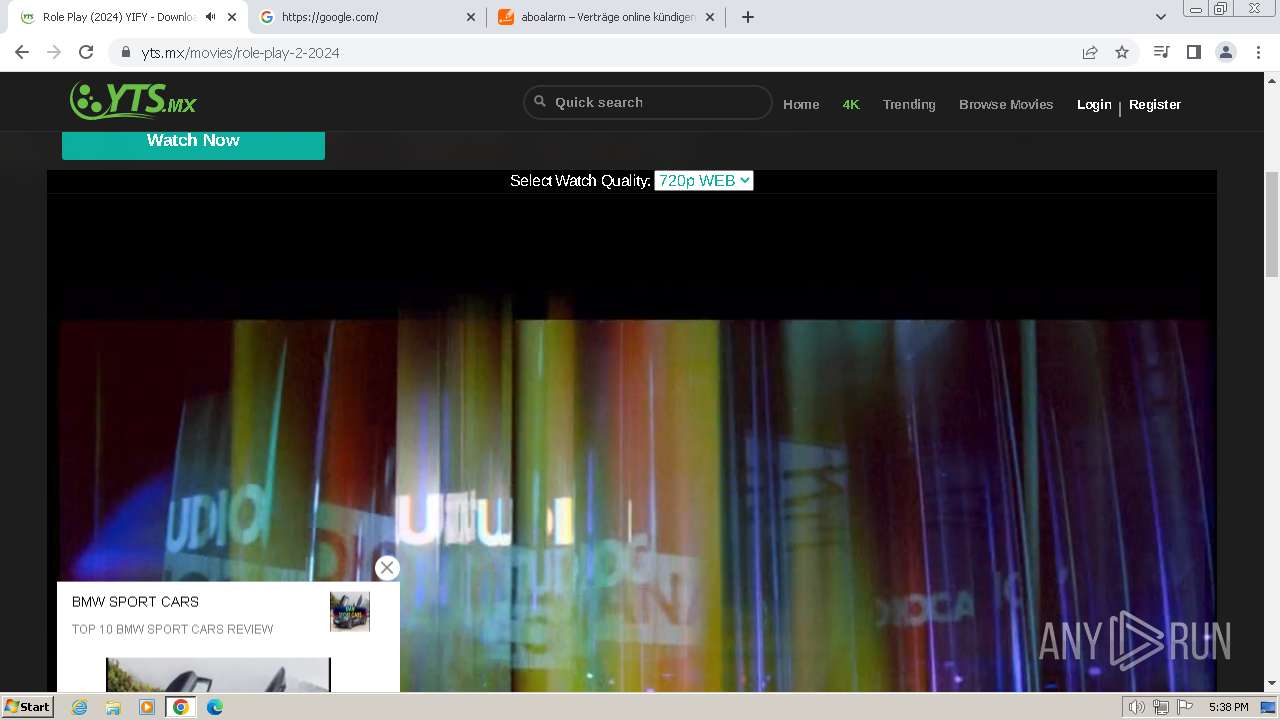Click scrollbar down arrow
Image resolution: width=1280 pixels, height=720 pixels.
click(1272, 684)
